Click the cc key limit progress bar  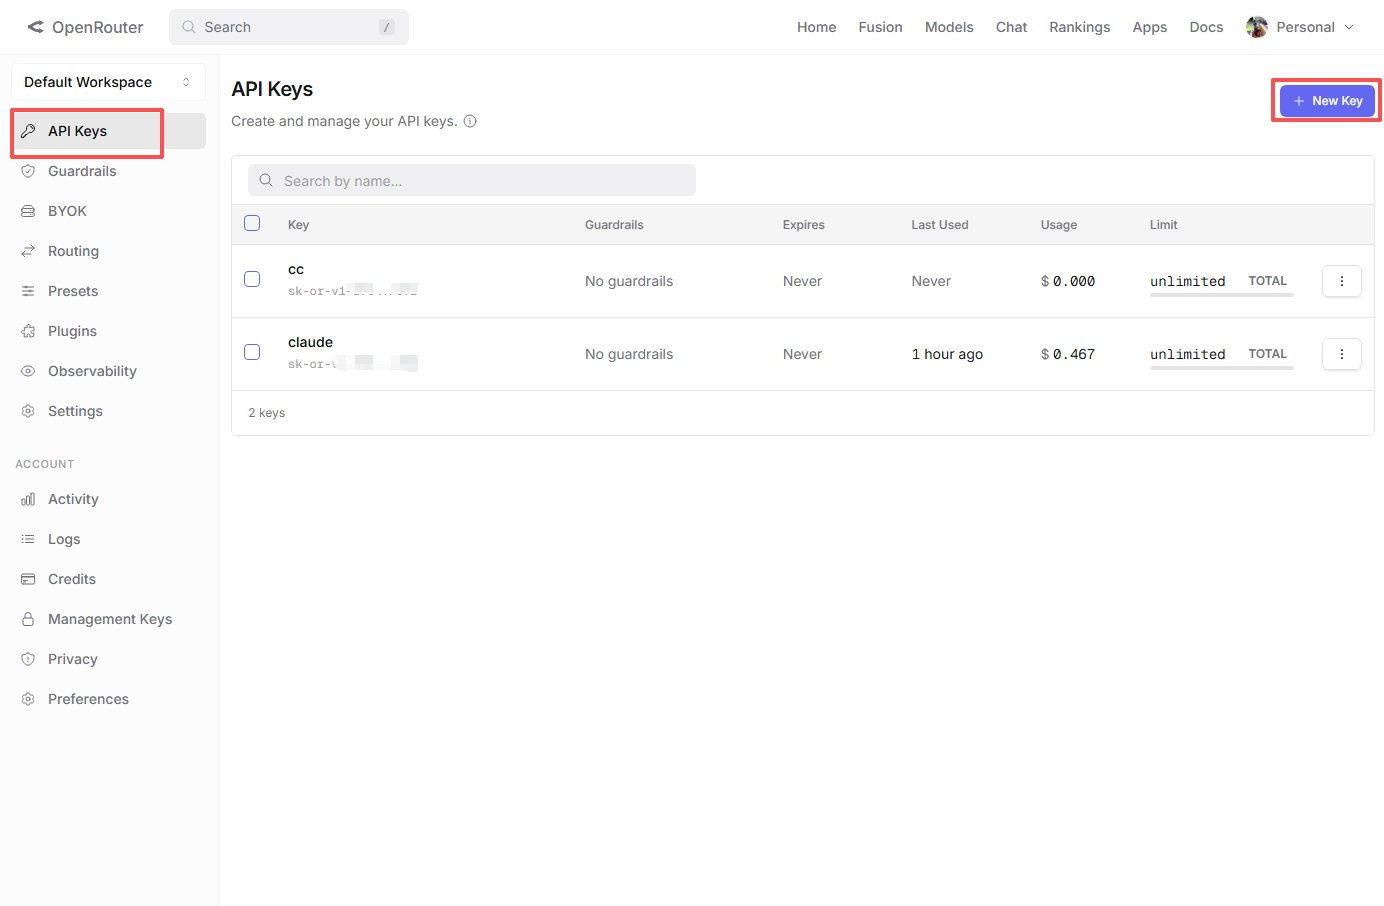1222,295
